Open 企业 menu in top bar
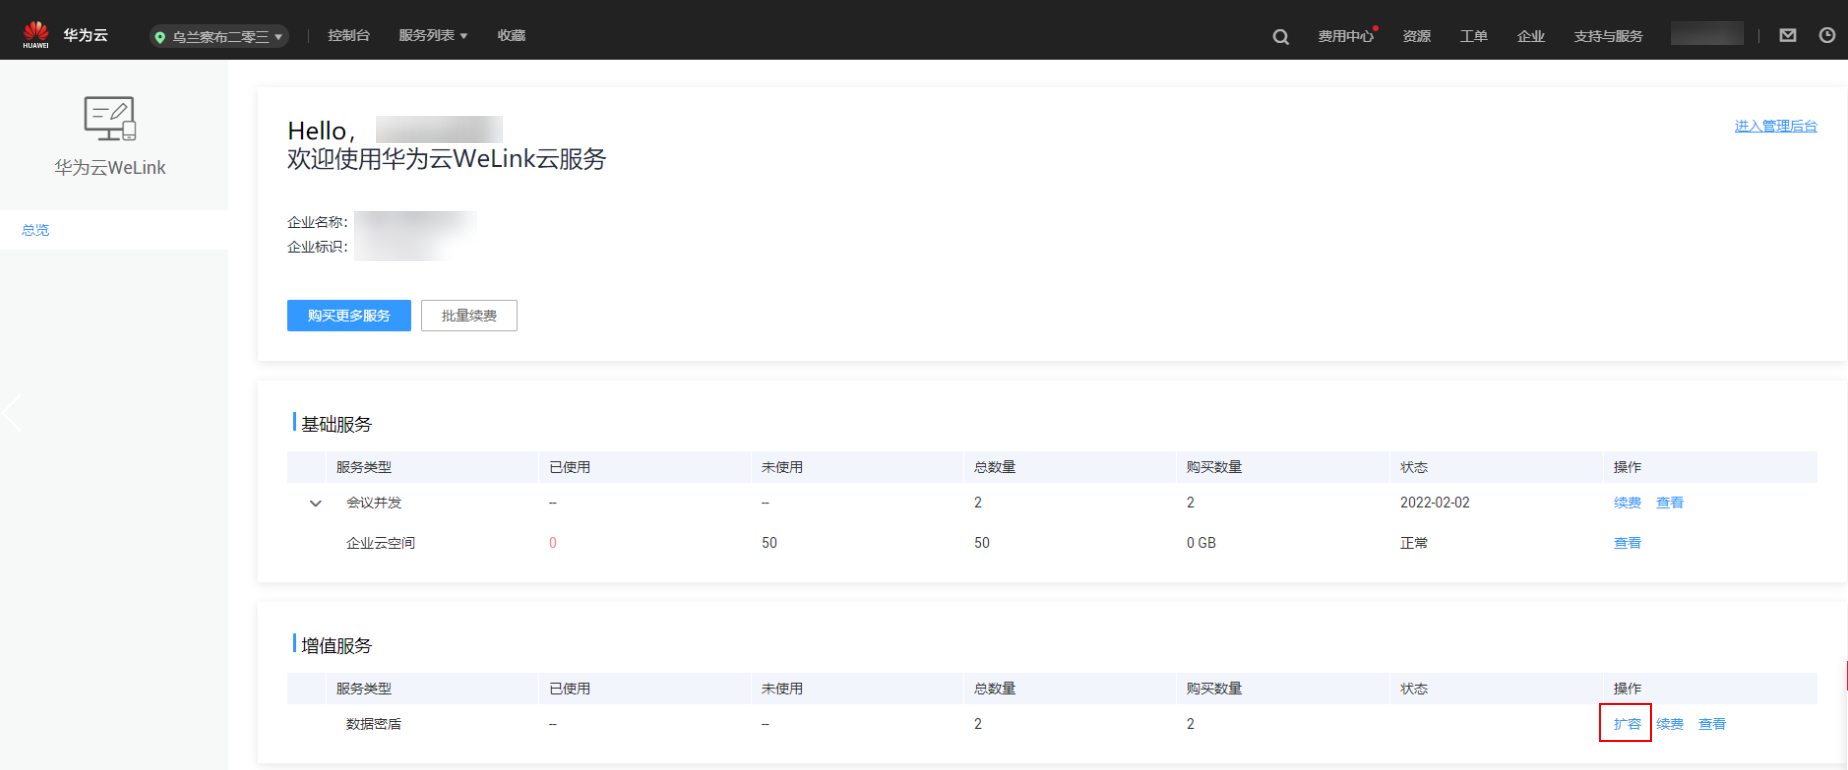 click(1530, 36)
